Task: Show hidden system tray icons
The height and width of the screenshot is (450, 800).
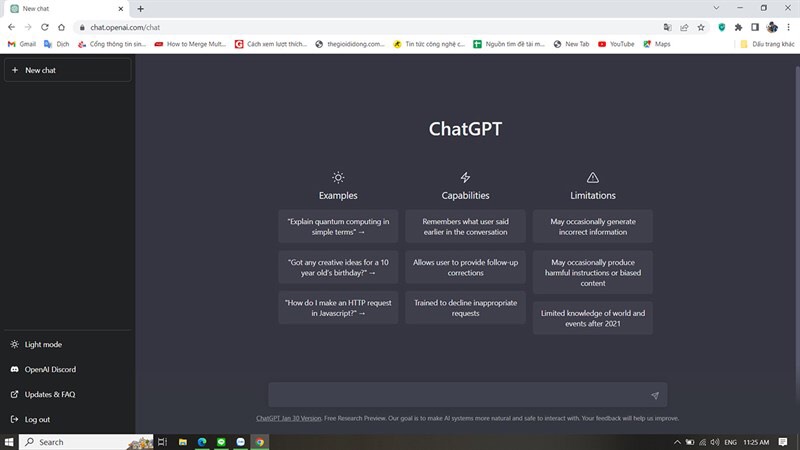Action: (x=677, y=442)
